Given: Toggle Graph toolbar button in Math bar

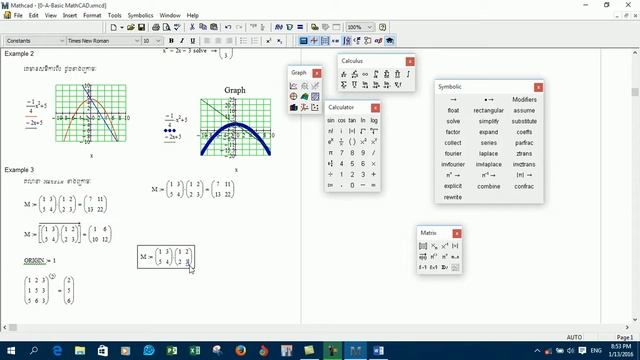Looking at the screenshot, I should click(x=314, y=41).
